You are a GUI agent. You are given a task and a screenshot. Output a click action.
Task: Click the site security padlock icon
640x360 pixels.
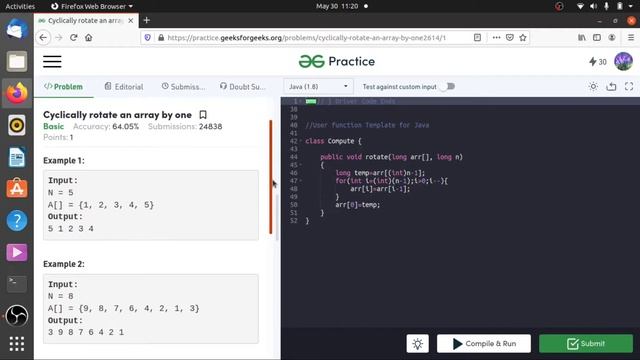pos(161,38)
